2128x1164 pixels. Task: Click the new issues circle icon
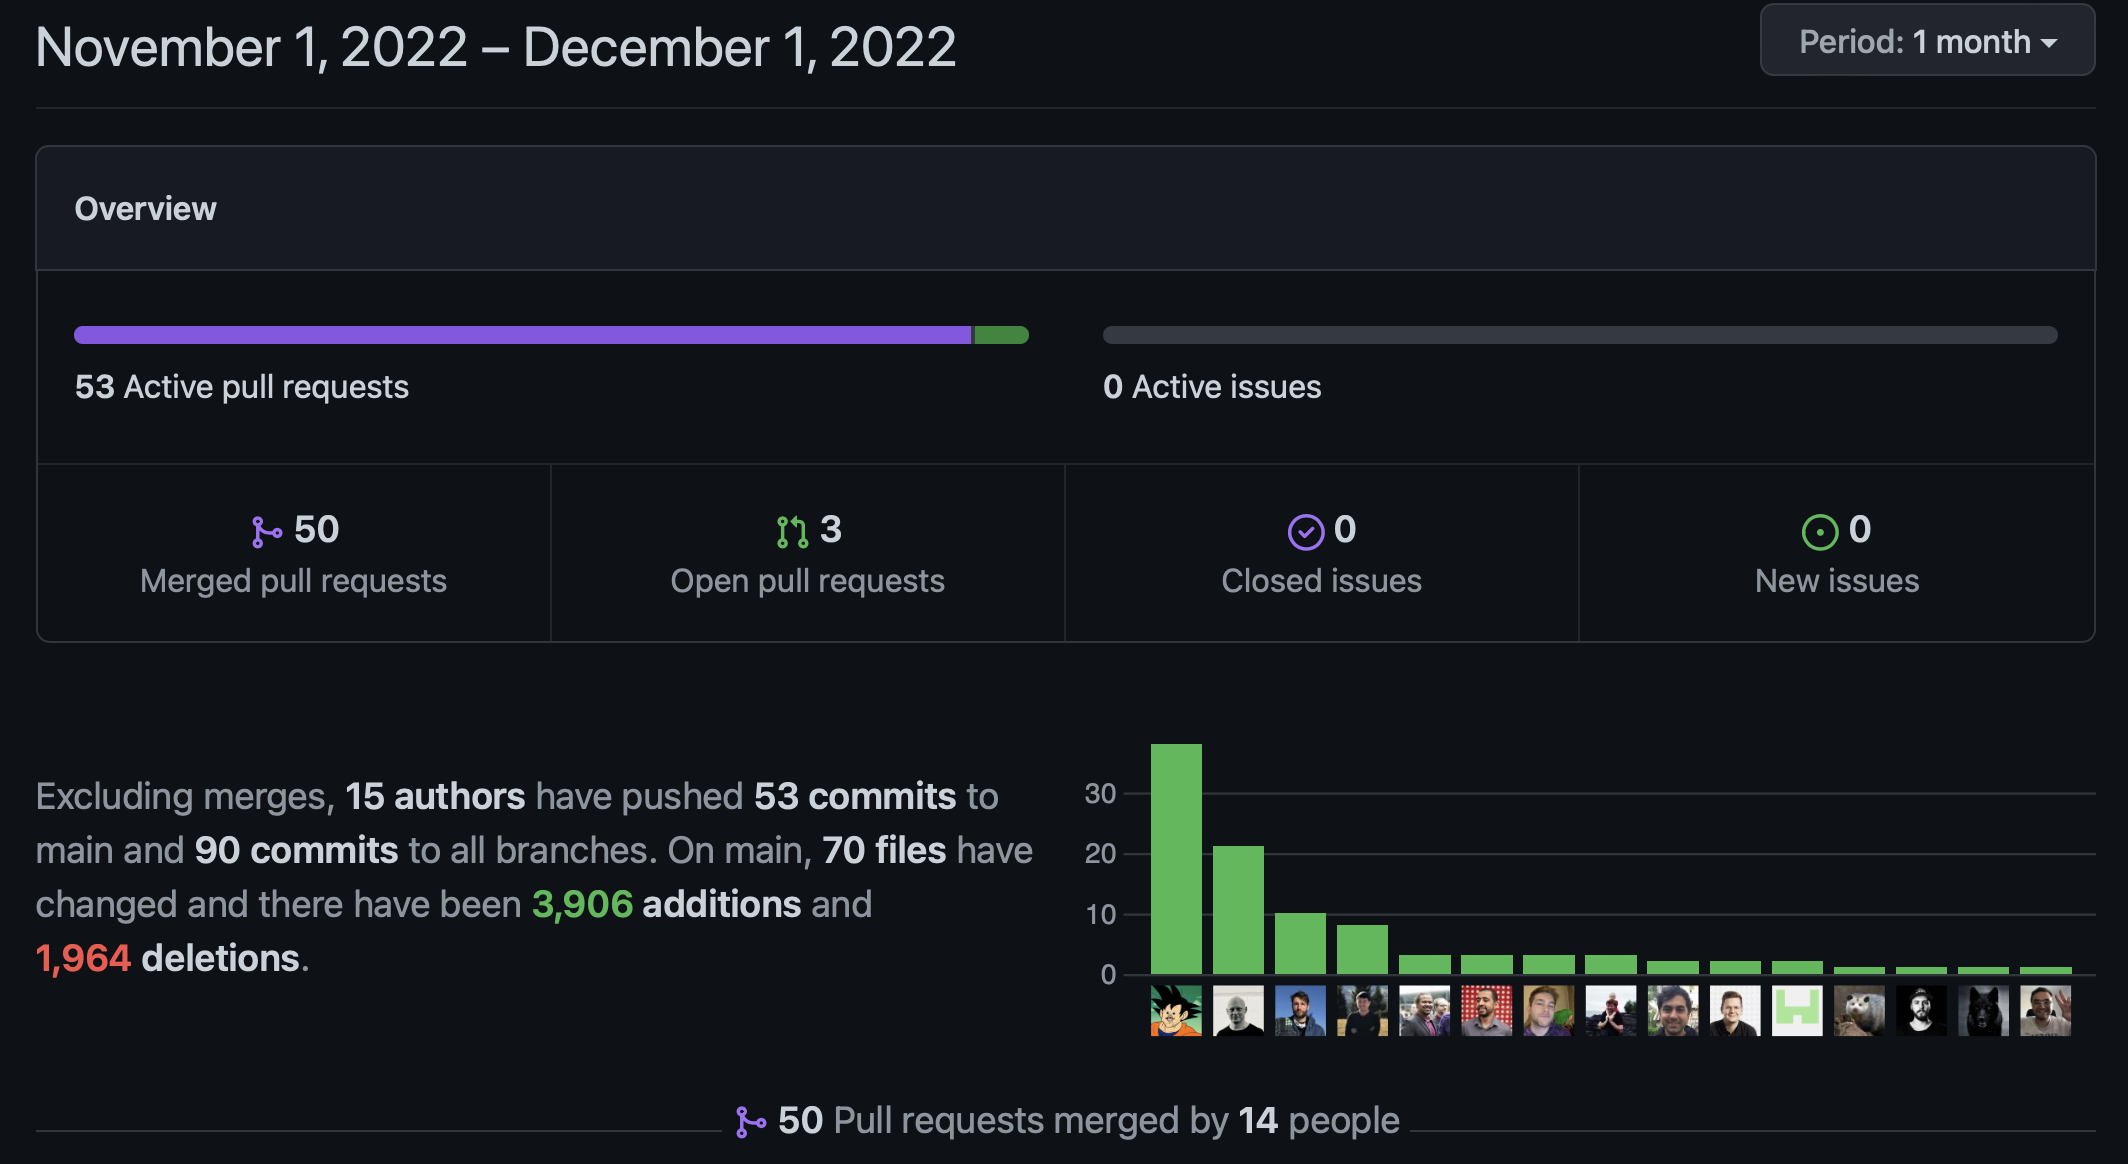(1819, 532)
